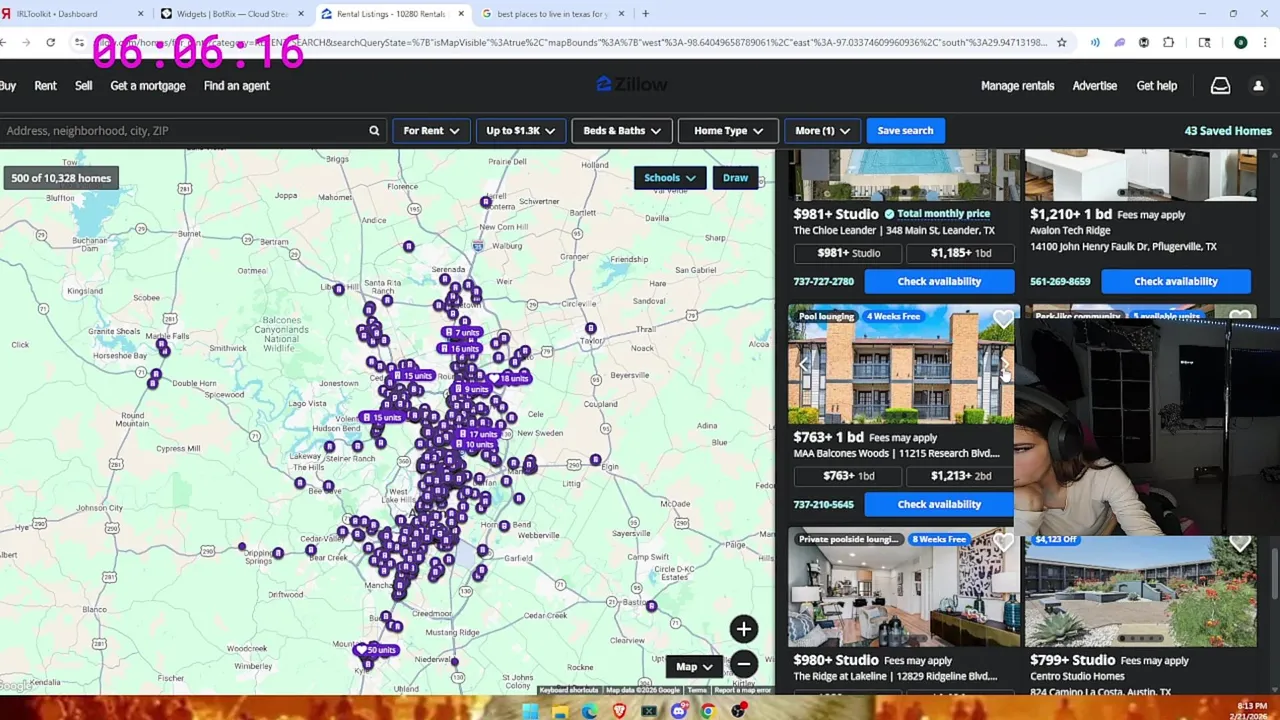1280x720 pixels.
Task: Show previous photo of MAA Balcones Woods
Action: coord(804,365)
